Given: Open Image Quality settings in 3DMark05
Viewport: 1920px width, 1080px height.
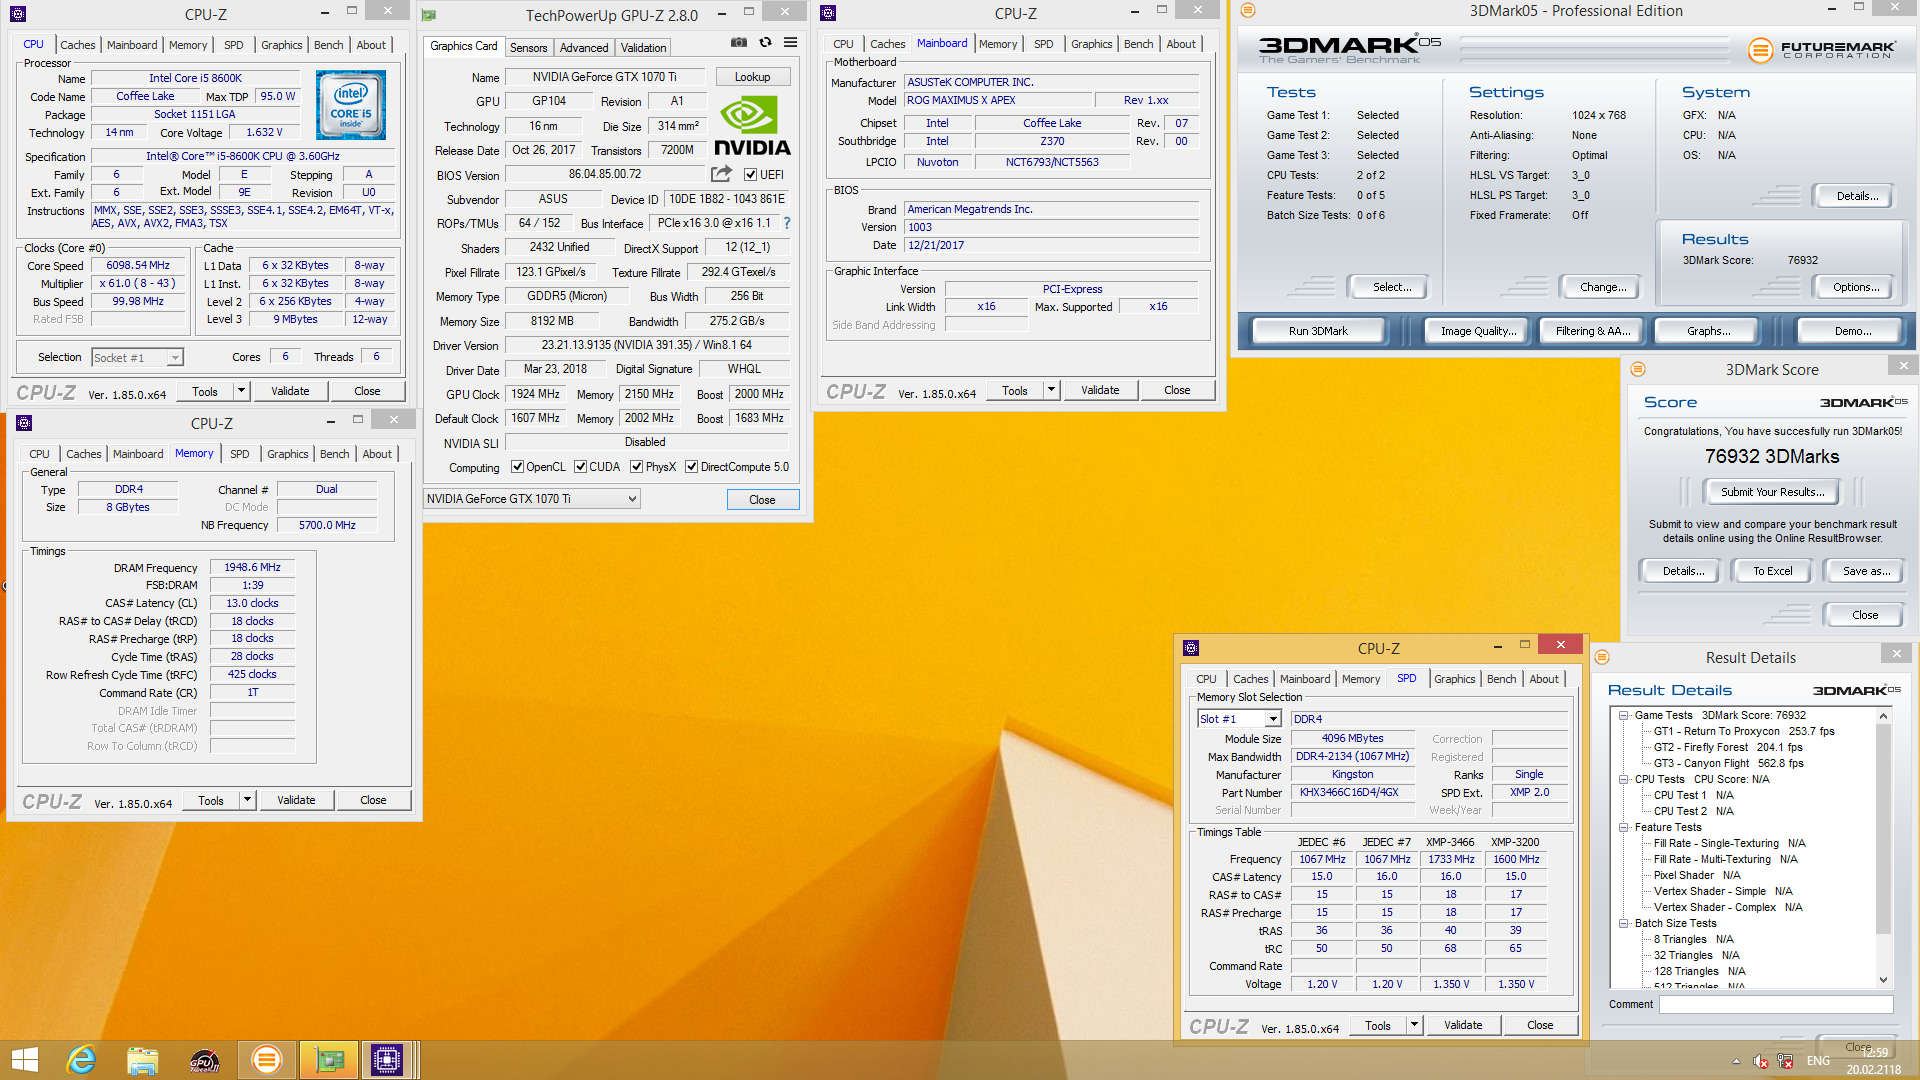Looking at the screenshot, I should [1478, 331].
